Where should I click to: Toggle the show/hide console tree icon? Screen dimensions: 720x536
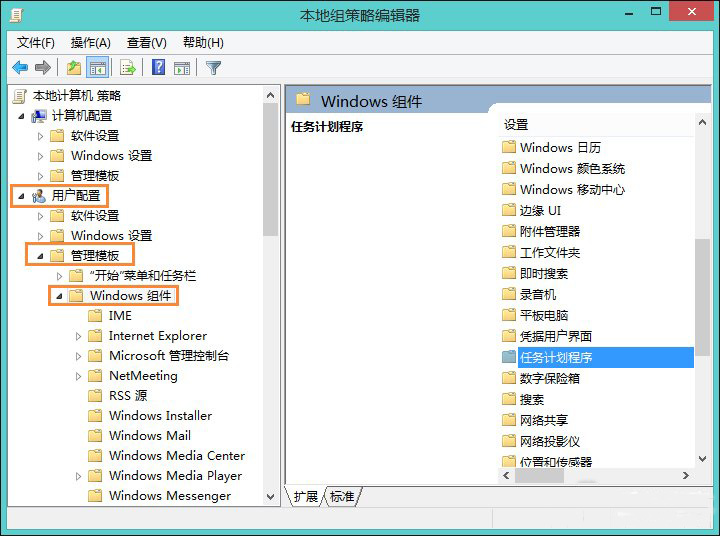coord(98,68)
